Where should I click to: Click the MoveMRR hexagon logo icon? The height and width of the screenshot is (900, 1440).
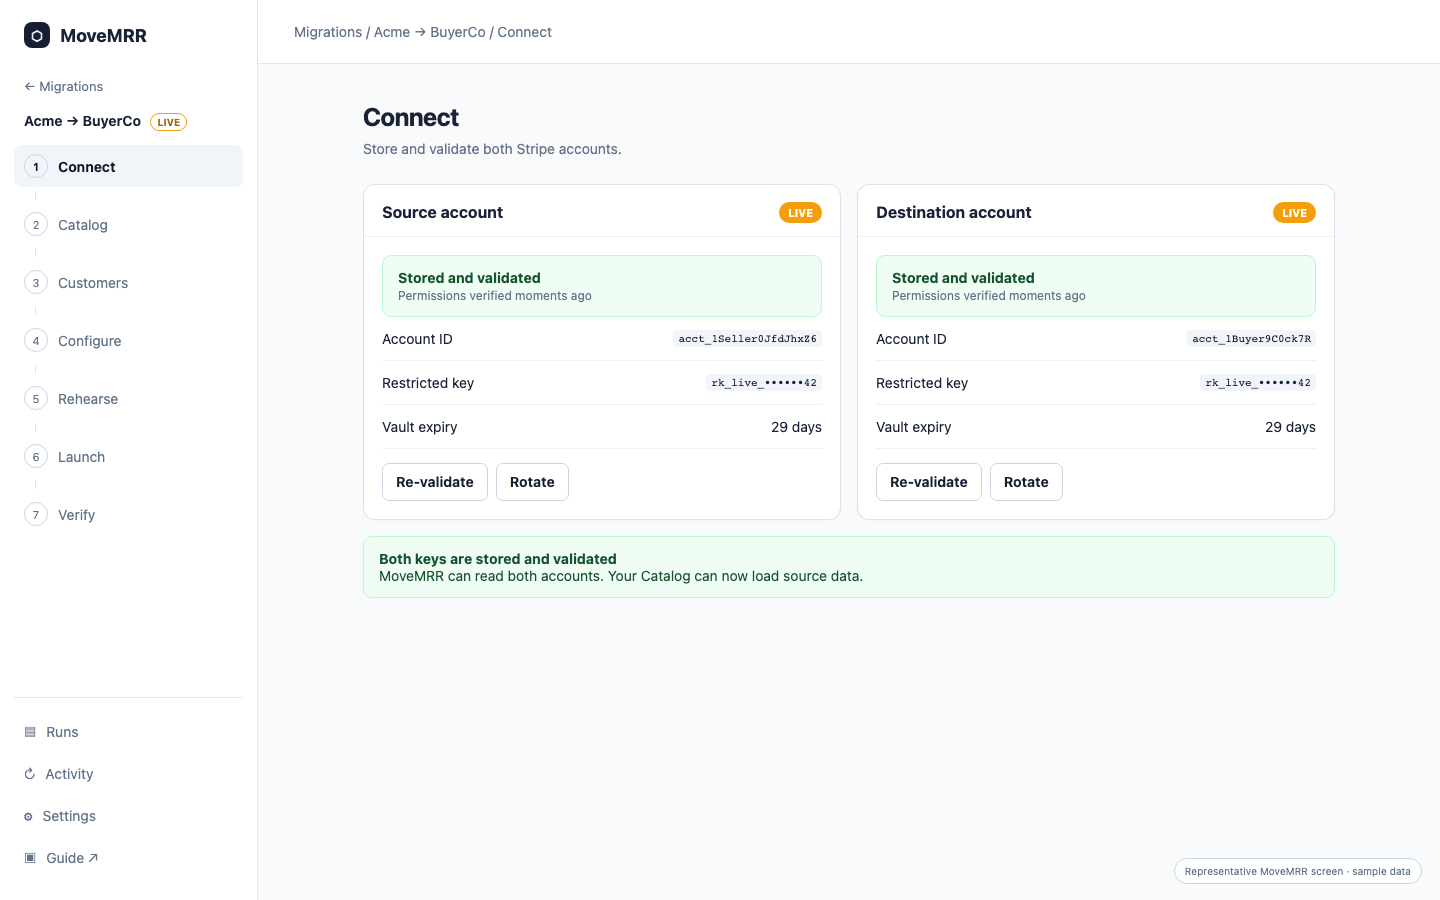[37, 35]
